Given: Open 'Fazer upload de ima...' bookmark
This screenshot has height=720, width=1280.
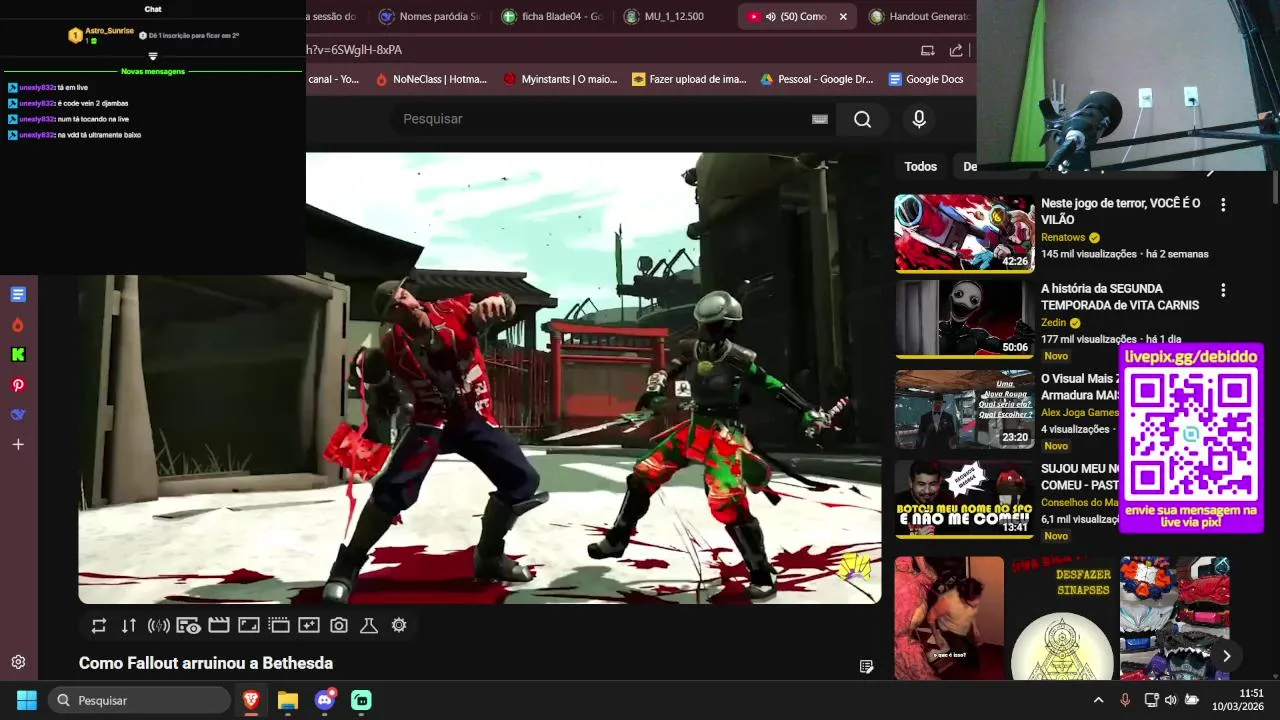Looking at the screenshot, I should pyautogui.click(x=689, y=79).
